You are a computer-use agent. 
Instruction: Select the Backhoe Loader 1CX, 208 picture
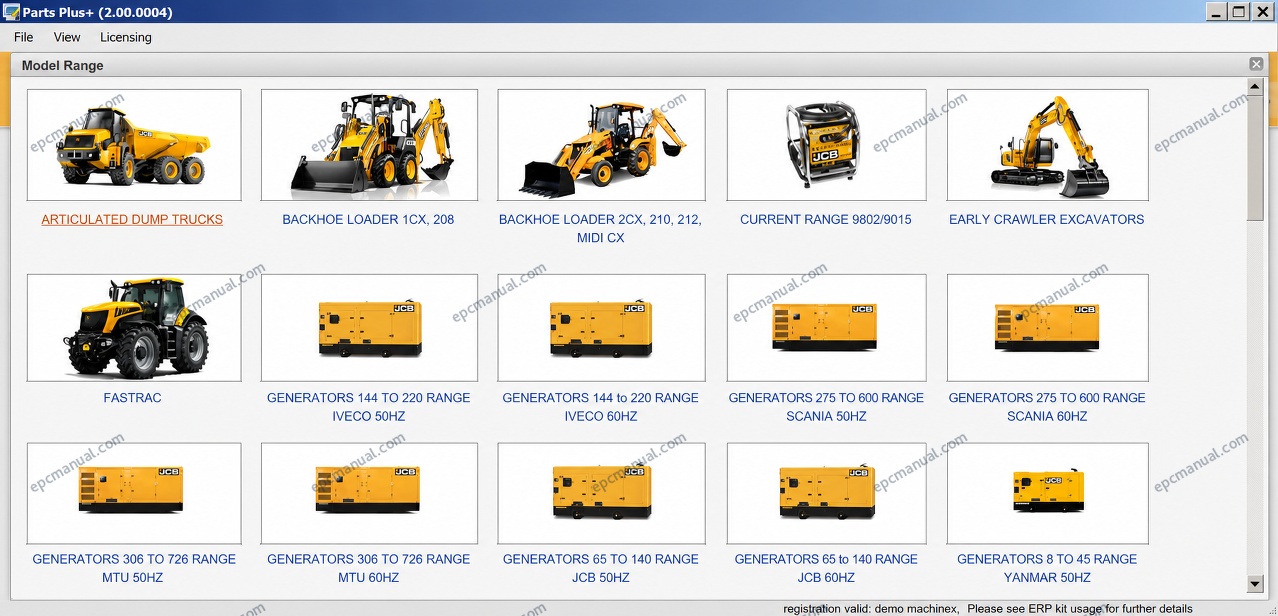[x=369, y=145]
